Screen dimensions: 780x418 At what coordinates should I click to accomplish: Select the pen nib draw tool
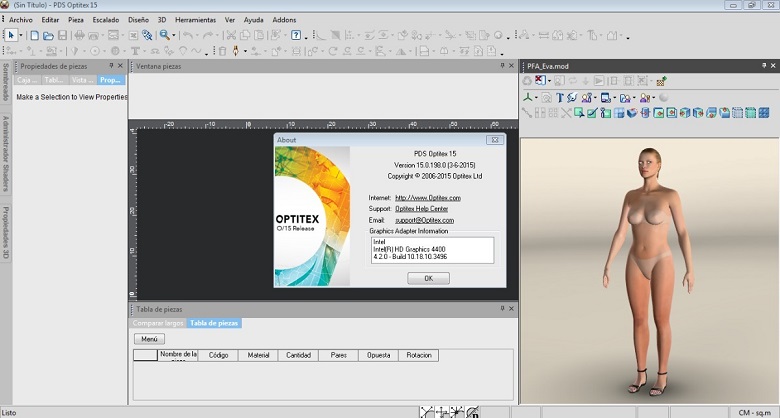[x=236, y=51]
